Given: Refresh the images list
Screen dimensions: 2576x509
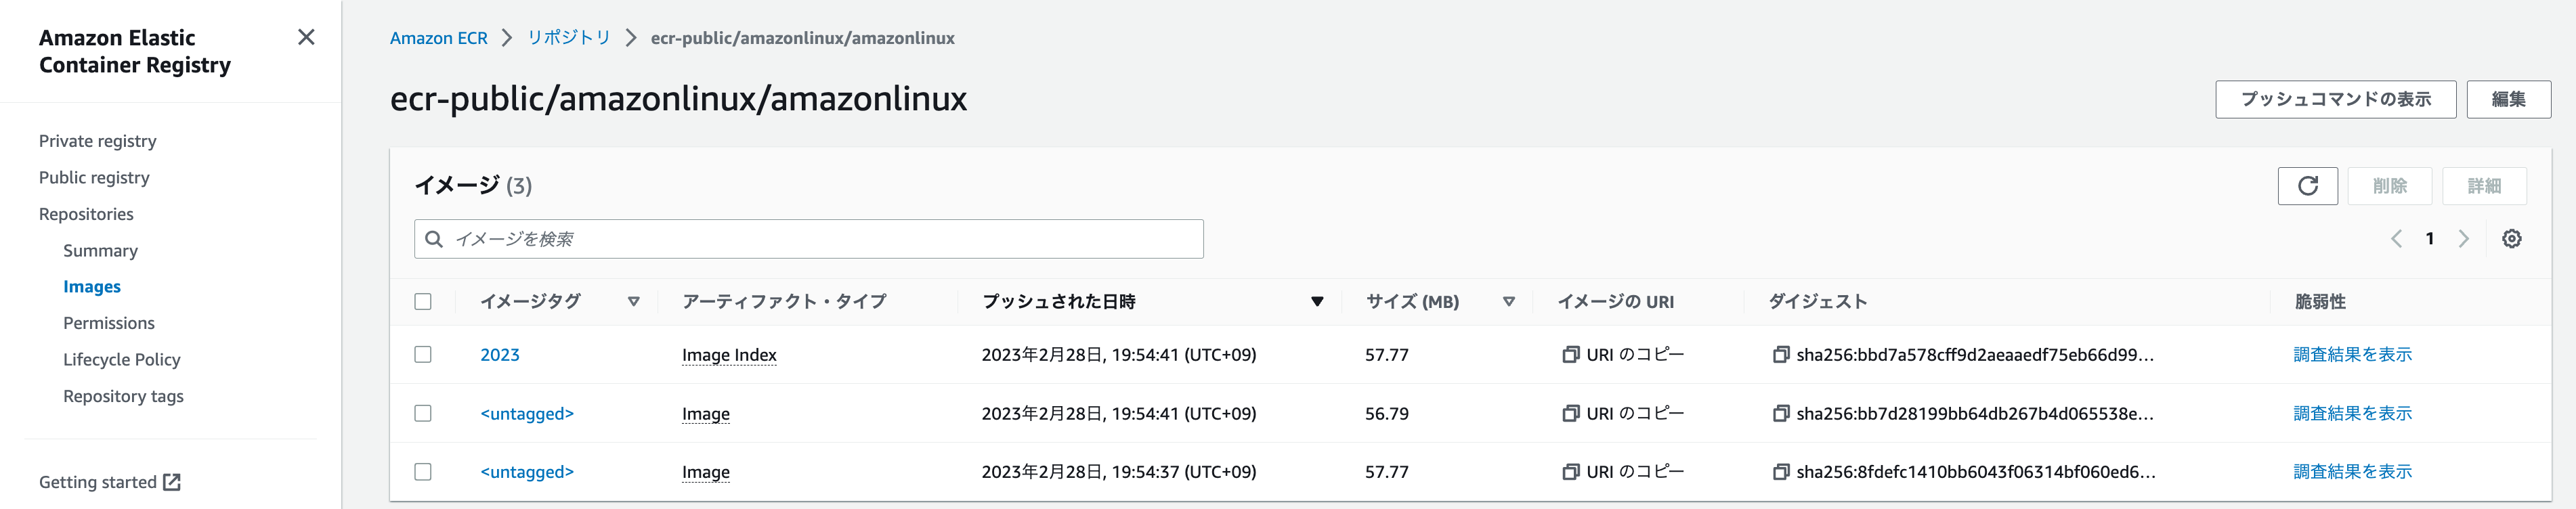Looking at the screenshot, I should coord(2307,186).
